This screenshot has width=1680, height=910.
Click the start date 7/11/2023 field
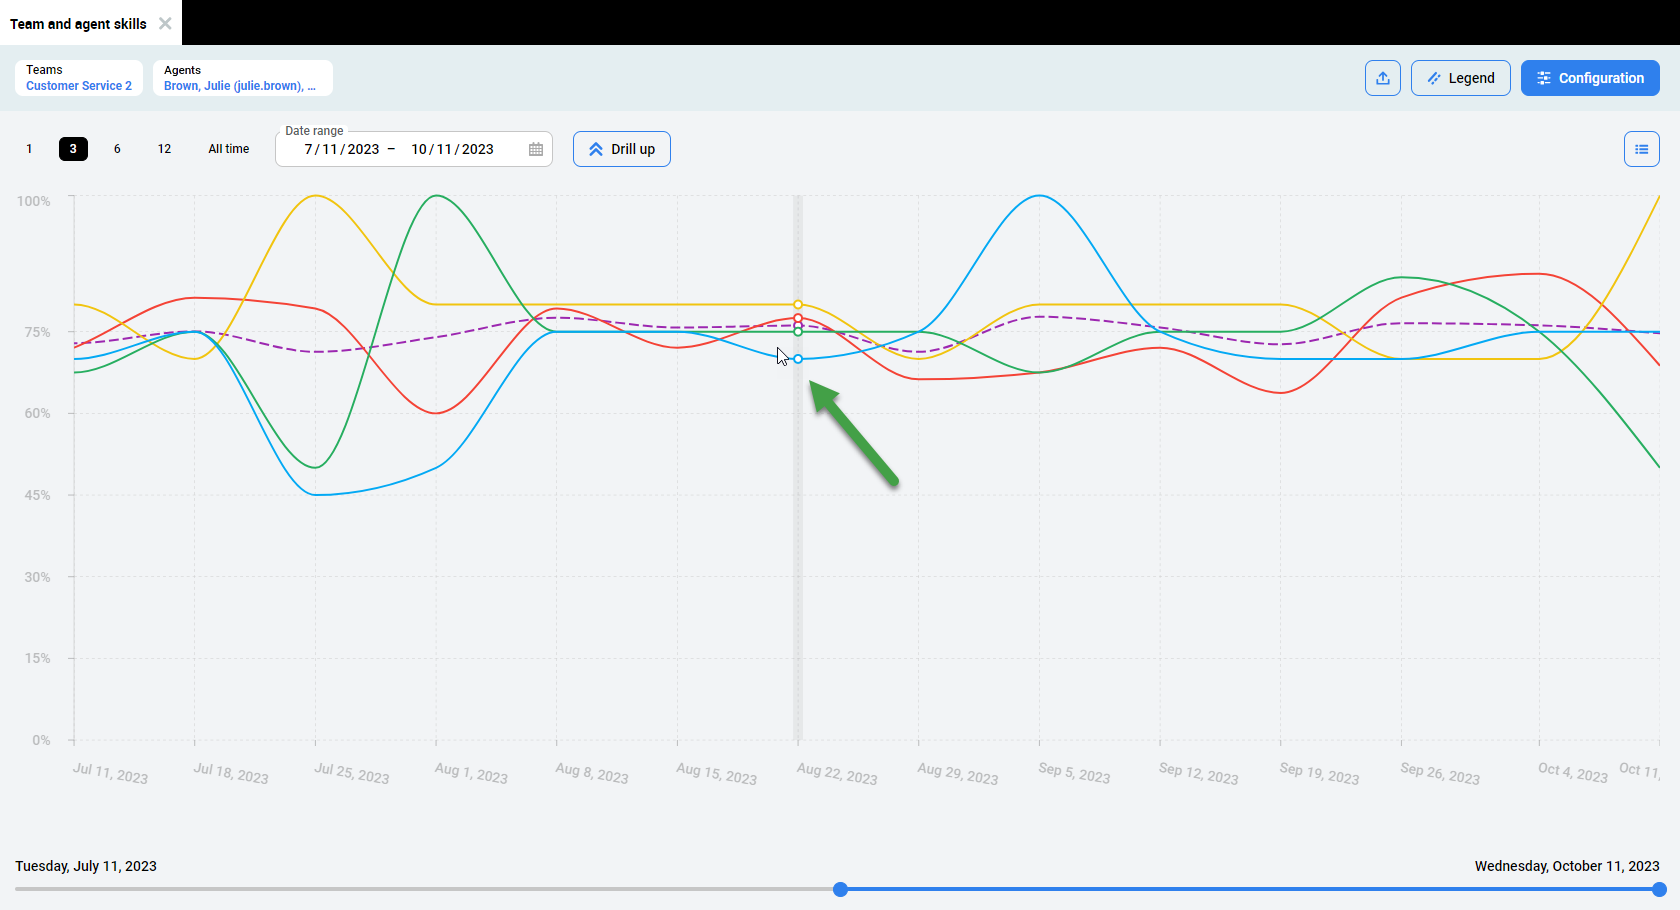341,149
